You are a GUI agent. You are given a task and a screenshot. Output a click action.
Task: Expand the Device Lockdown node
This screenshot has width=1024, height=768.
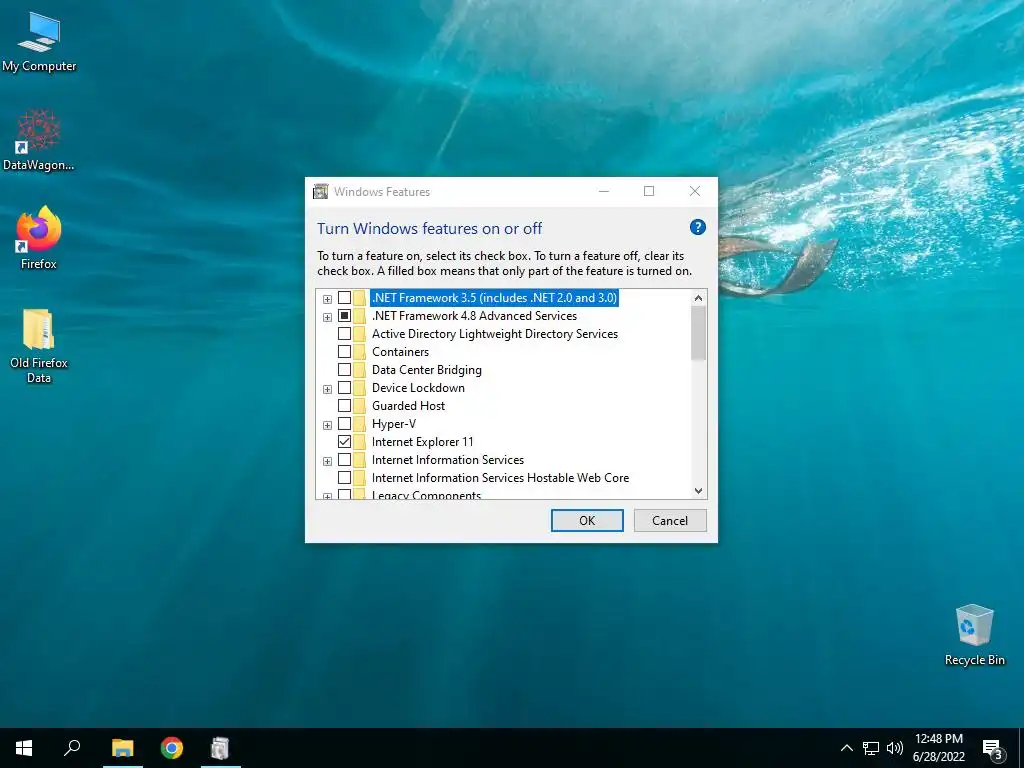(x=327, y=389)
